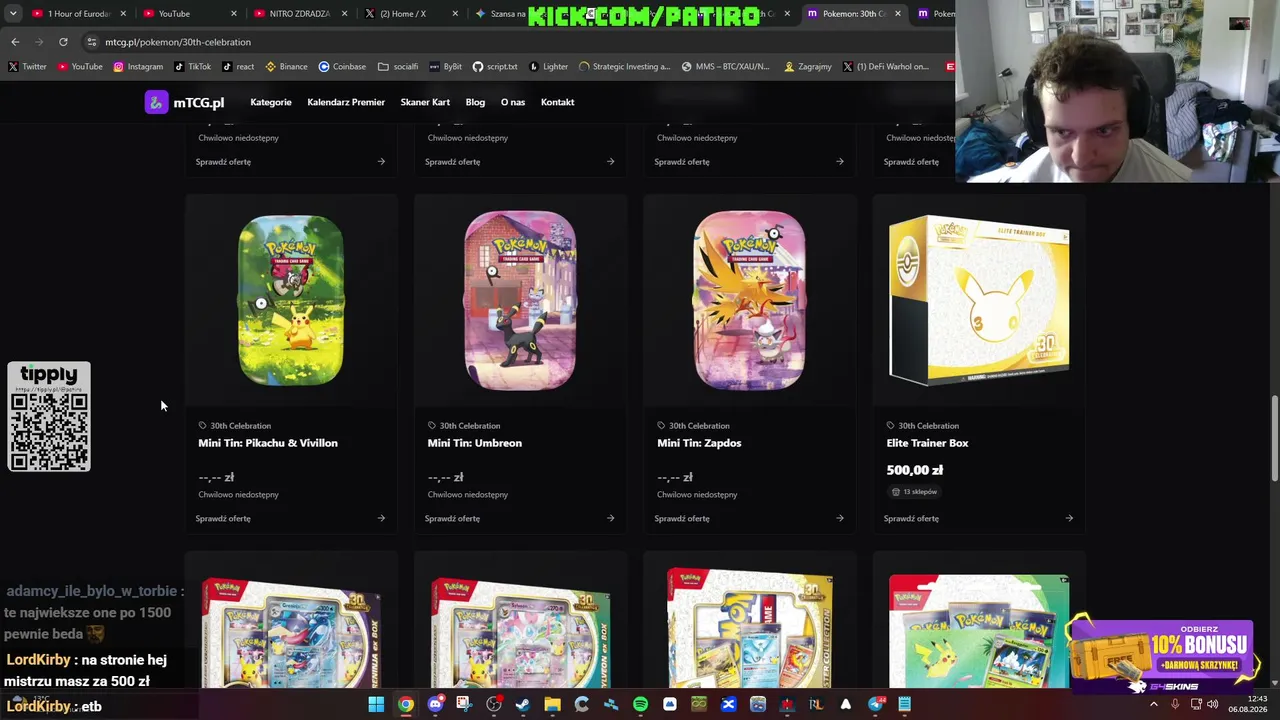Click the 10% Bonusu promo banner
Screen dimensions: 1280x720
point(1163,655)
